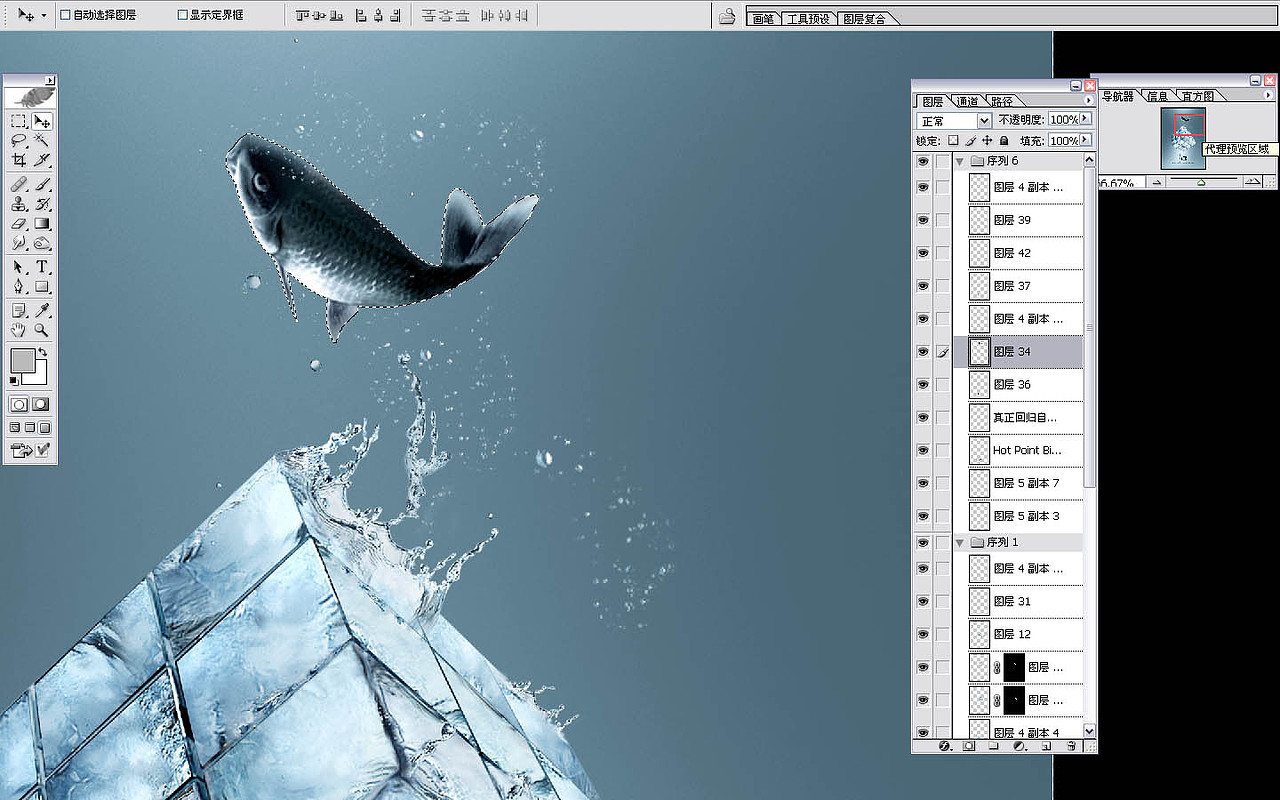Select the Pen tool
Viewport: 1280px width, 800px height.
(19, 286)
